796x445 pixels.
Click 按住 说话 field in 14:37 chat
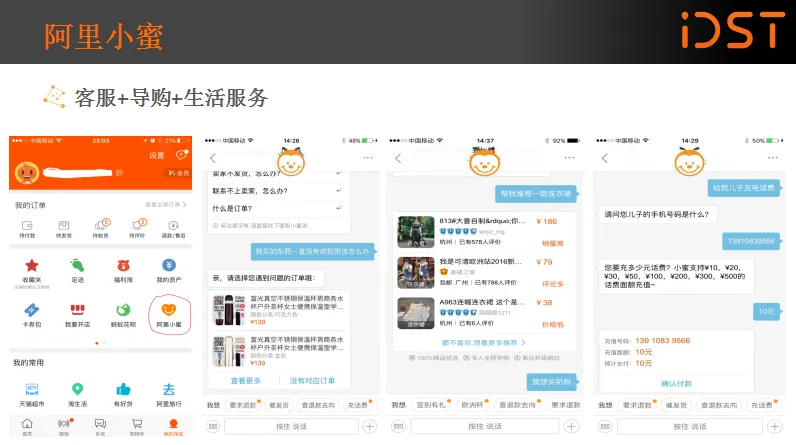(x=485, y=426)
